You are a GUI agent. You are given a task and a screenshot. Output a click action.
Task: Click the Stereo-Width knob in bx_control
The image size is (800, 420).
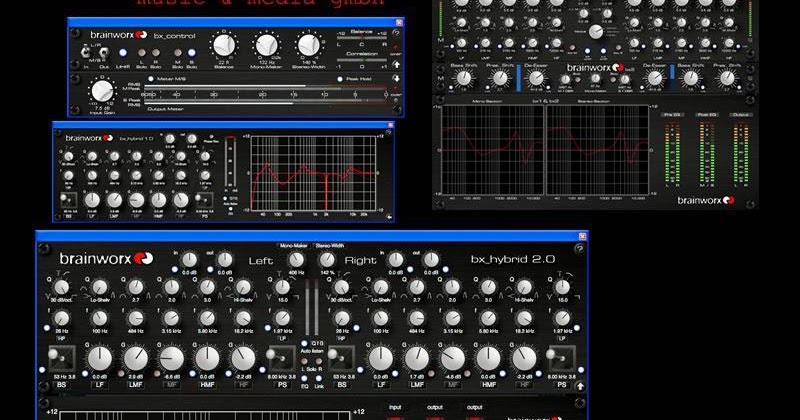(309, 45)
